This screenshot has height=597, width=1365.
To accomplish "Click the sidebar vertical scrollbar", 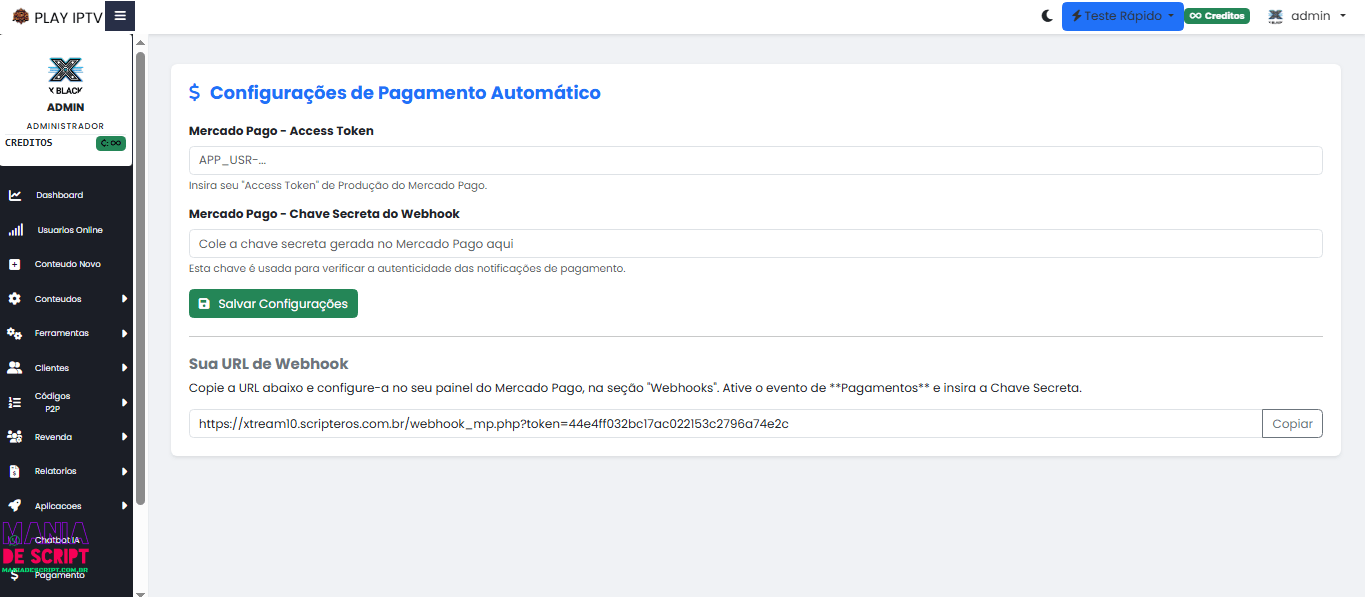I will [x=141, y=278].
